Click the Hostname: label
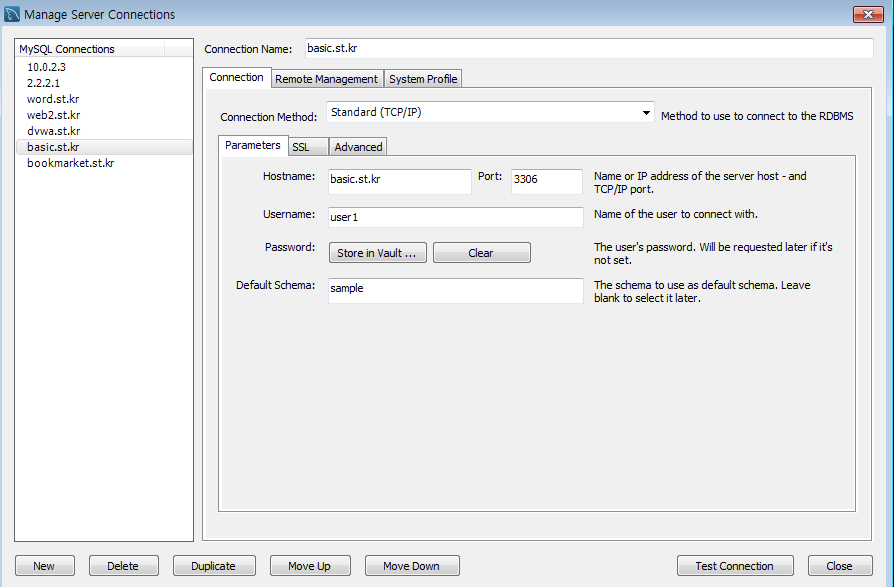Screen dimensions: 894x587 click(x=288, y=177)
